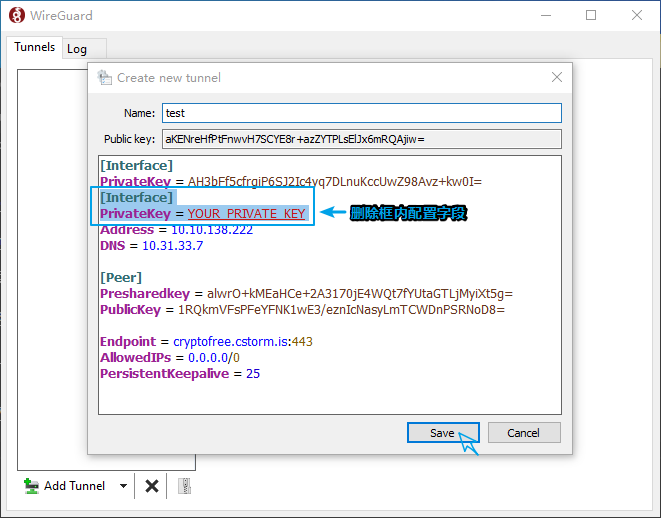Click the remove tunnel X icon

click(x=152, y=486)
